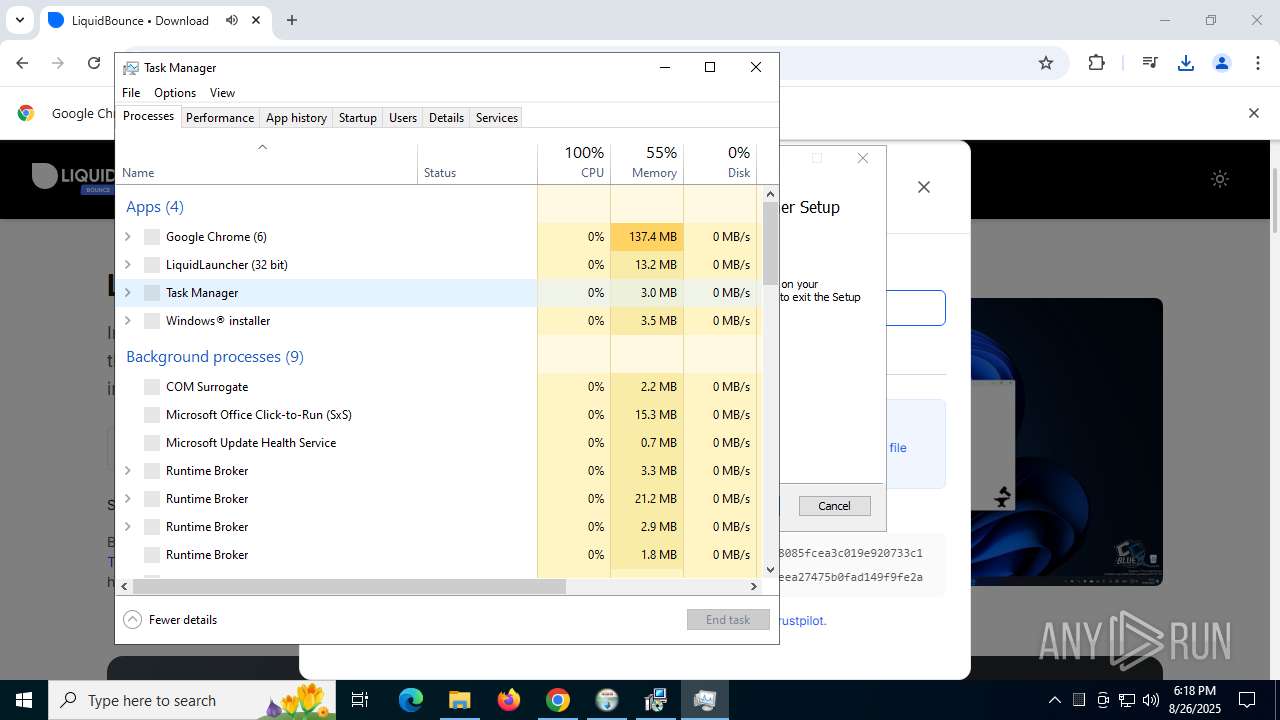This screenshot has height=720, width=1280.
Task: Expand the Runtime Broker using 2.9 MB
Action: 127,527
